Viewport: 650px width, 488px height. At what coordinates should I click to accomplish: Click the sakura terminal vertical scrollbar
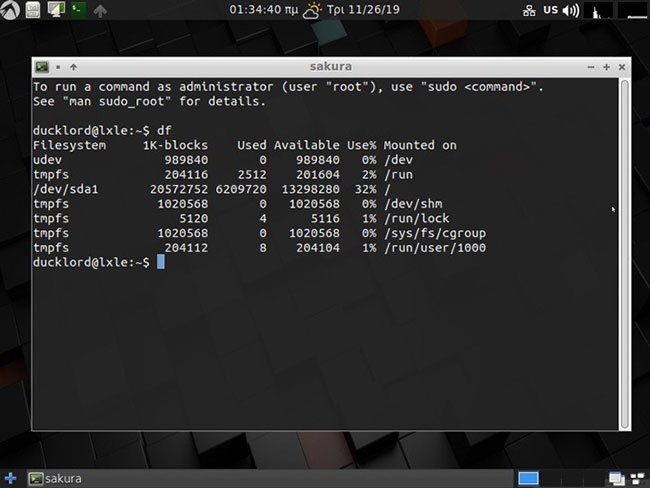tap(625, 254)
